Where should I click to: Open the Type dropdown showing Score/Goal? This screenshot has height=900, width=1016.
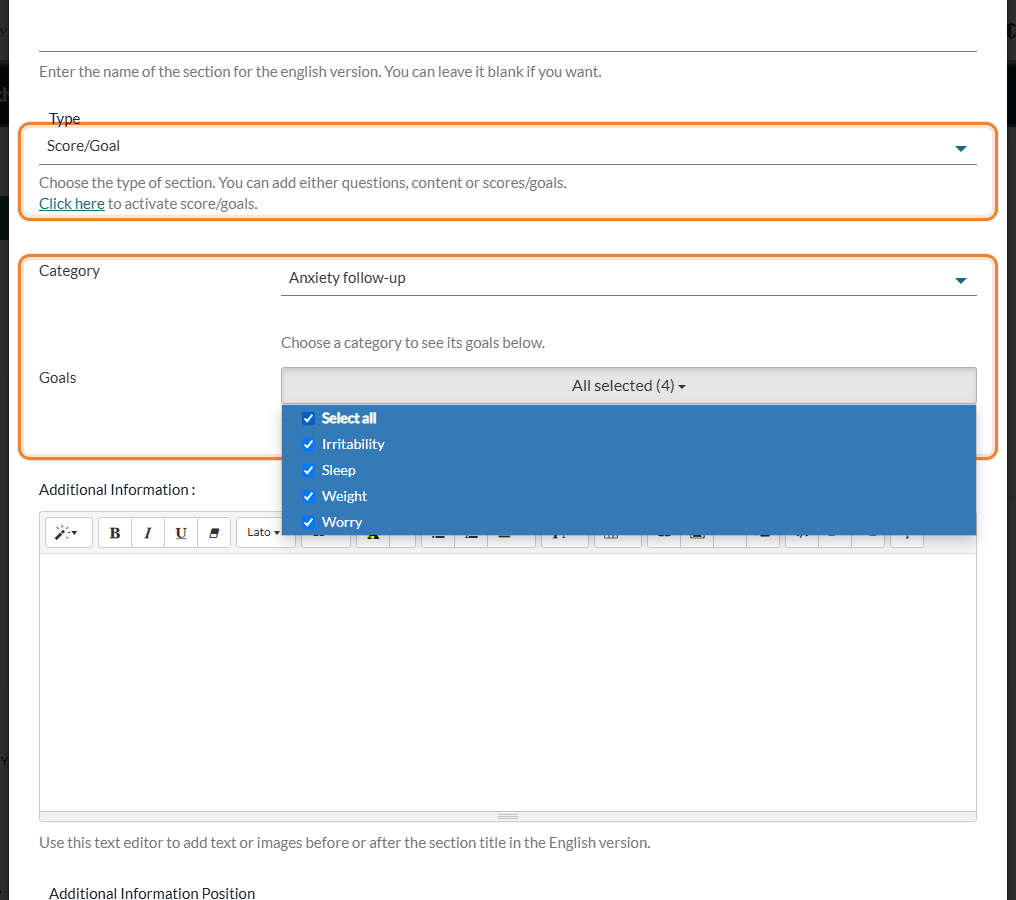click(x=507, y=146)
